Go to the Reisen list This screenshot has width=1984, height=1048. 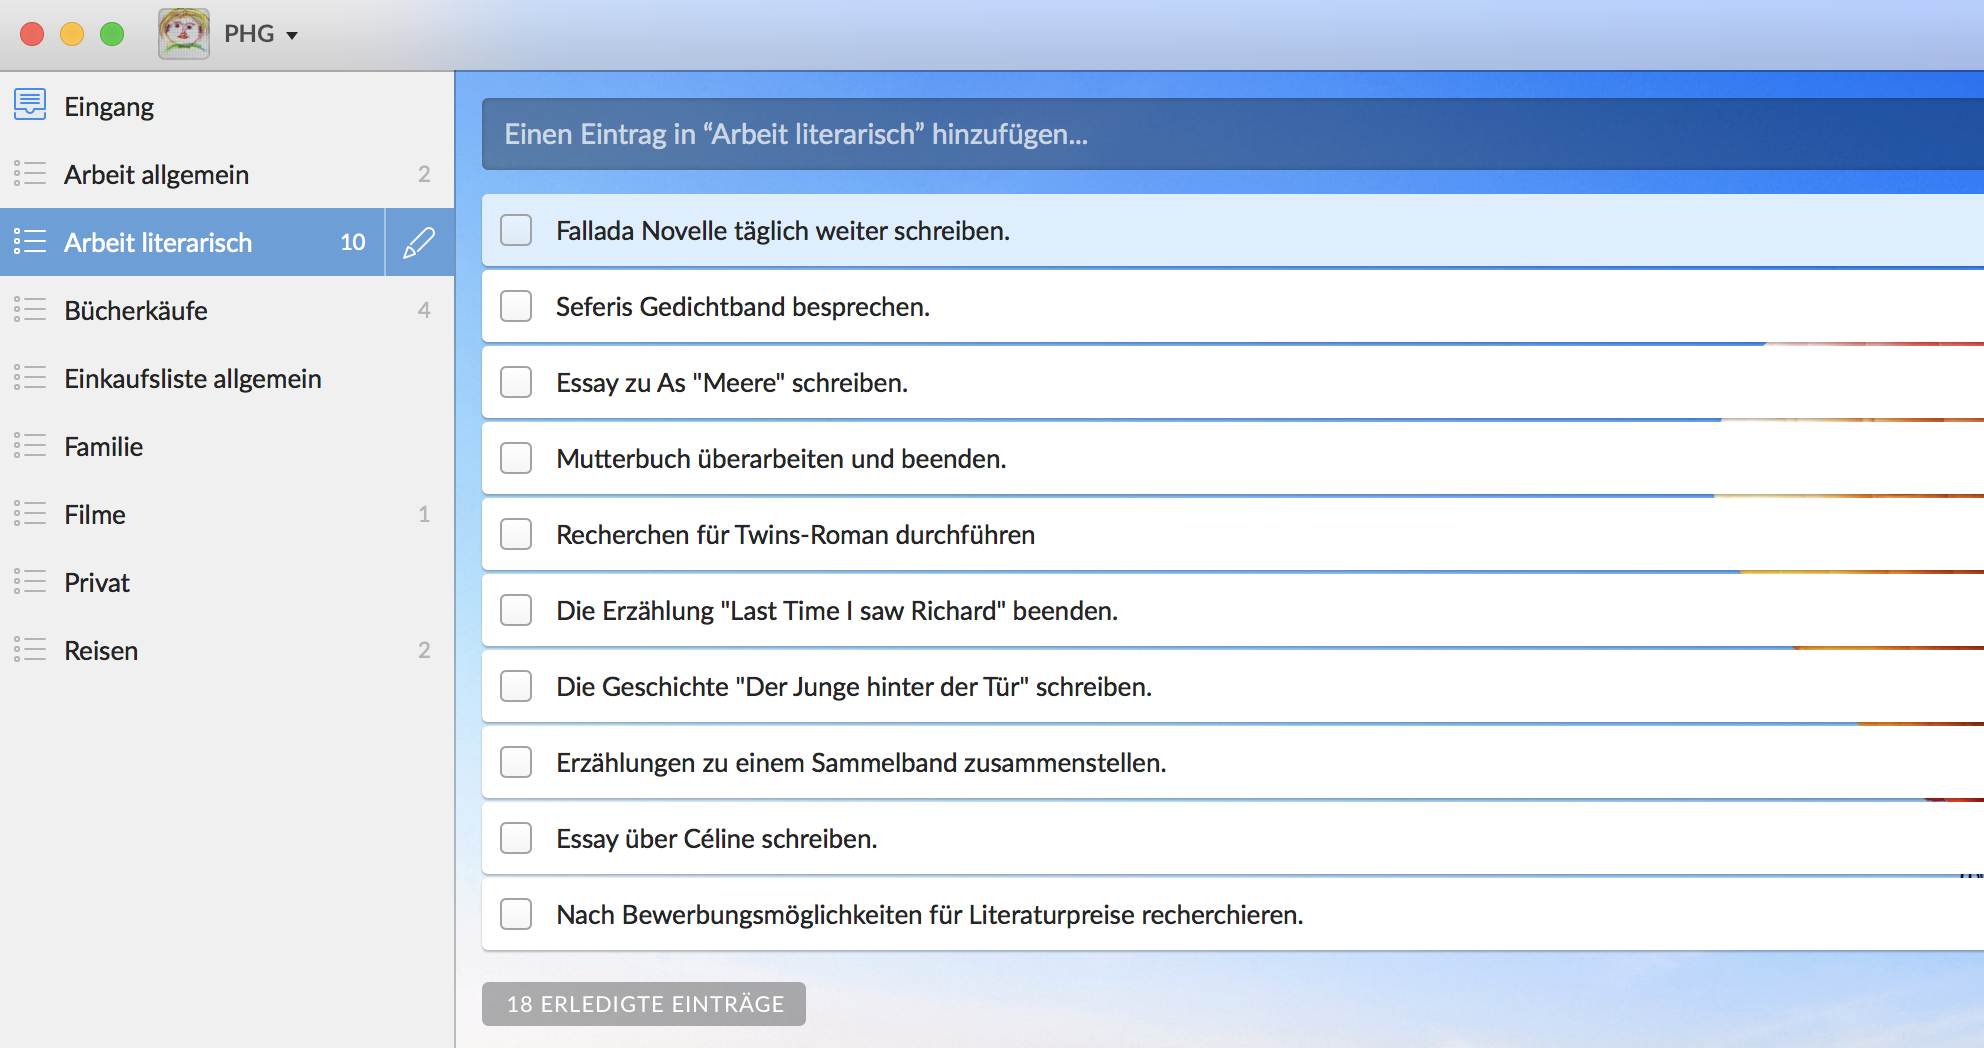[227, 650]
